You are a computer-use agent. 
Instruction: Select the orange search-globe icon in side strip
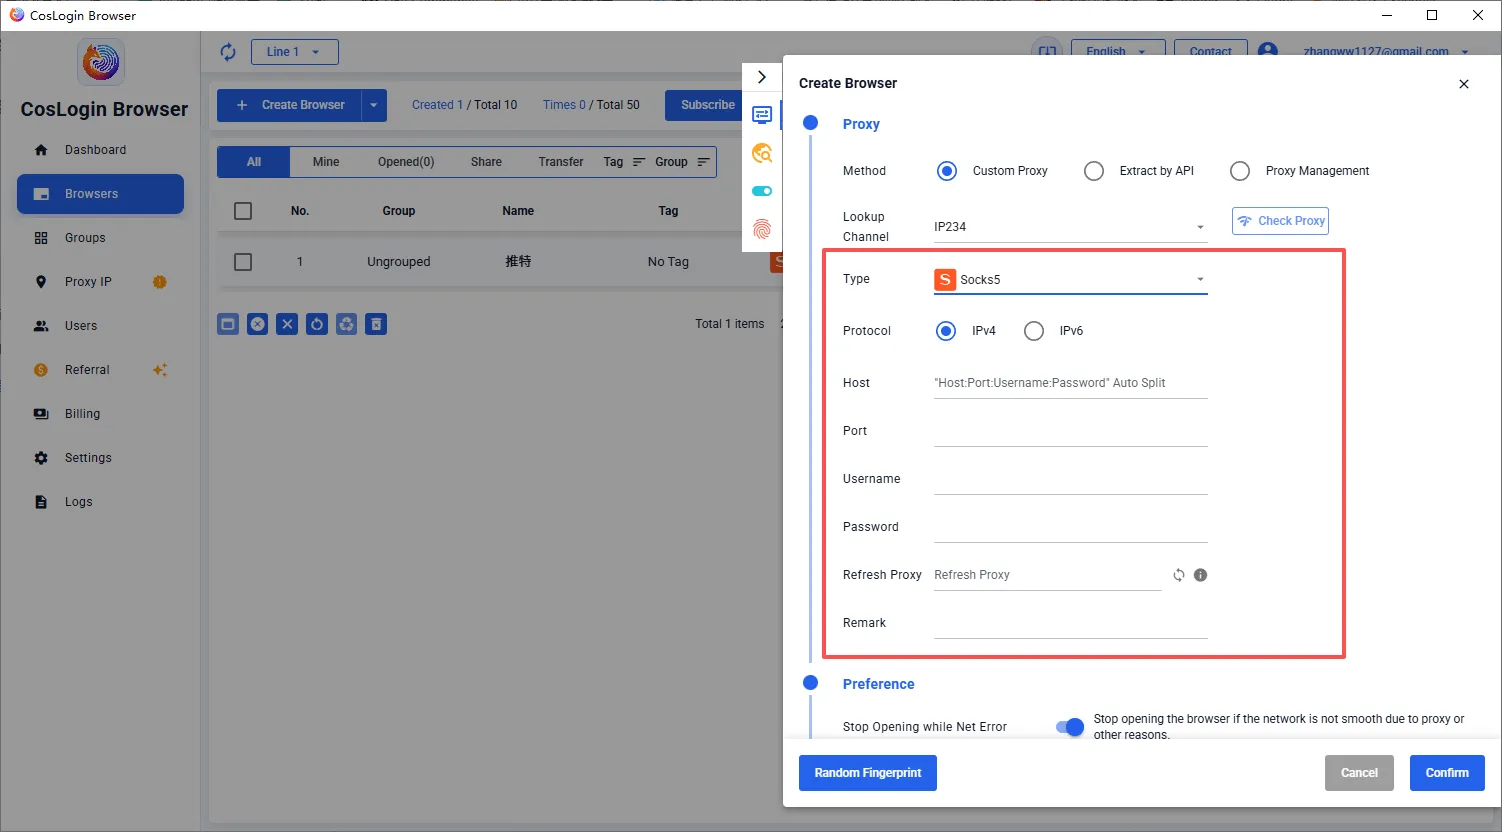[x=762, y=153]
